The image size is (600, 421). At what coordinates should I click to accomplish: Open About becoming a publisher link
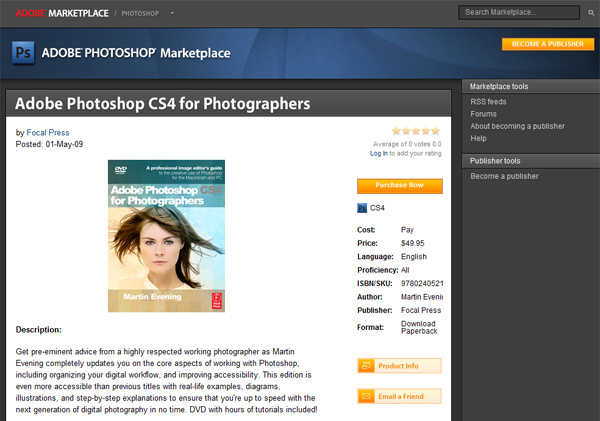pos(517,126)
